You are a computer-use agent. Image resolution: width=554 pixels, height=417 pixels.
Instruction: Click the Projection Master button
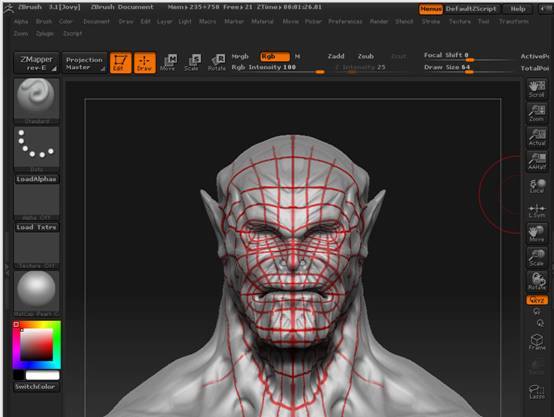click(x=84, y=63)
